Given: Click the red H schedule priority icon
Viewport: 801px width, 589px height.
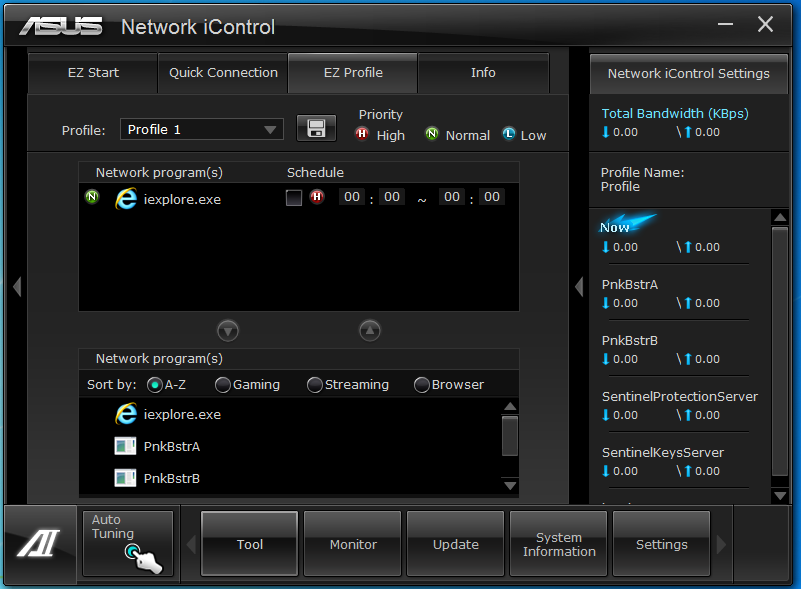Looking at the screenshot, I should click(317, 197).
